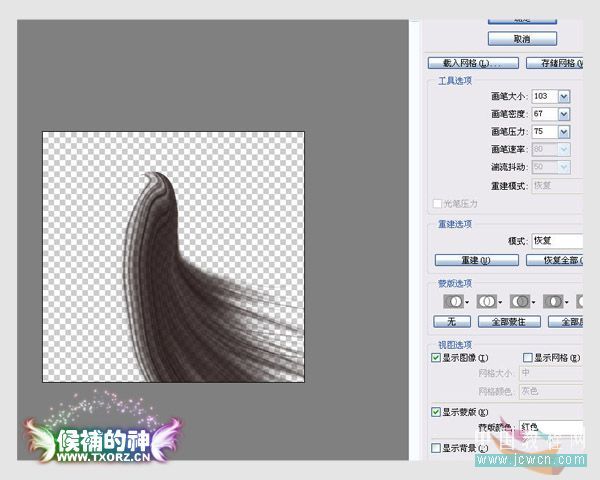The image size is (600, 480).
Task: Click the 工具选项 section heading
Action: [455, 81]
